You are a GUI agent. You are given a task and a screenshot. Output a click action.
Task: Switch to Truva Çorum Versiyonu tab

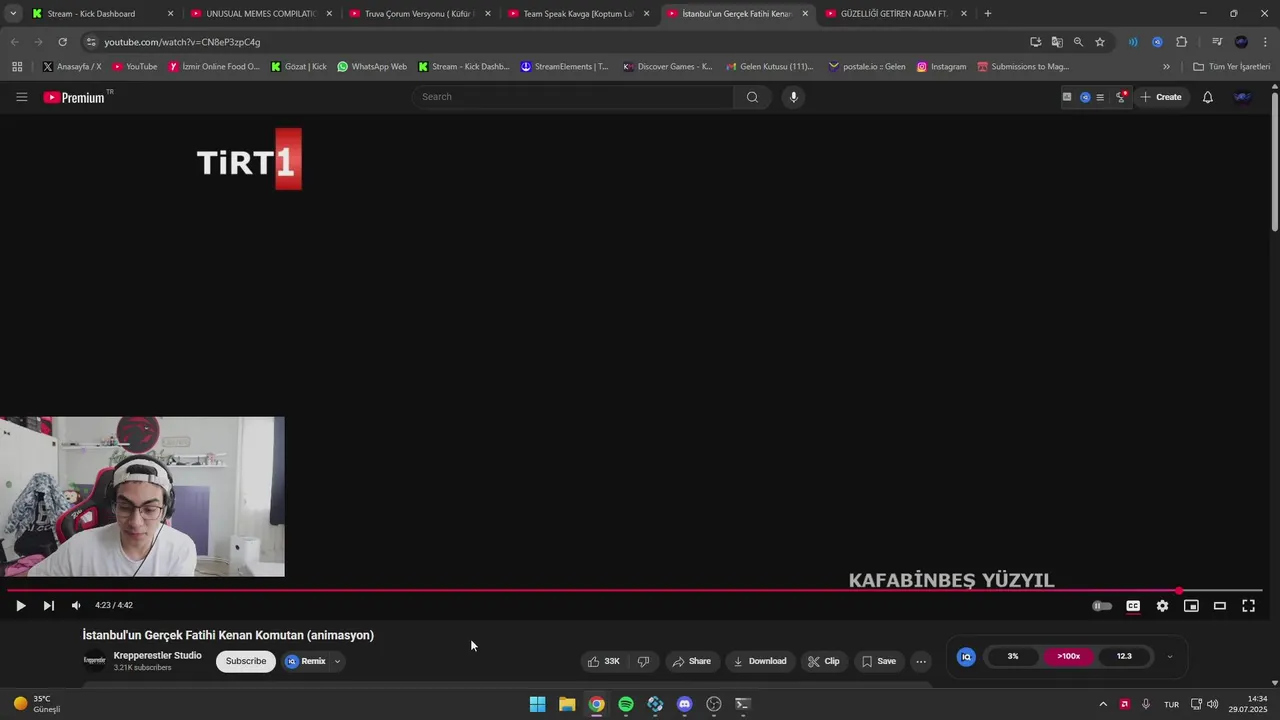[417, 14]
